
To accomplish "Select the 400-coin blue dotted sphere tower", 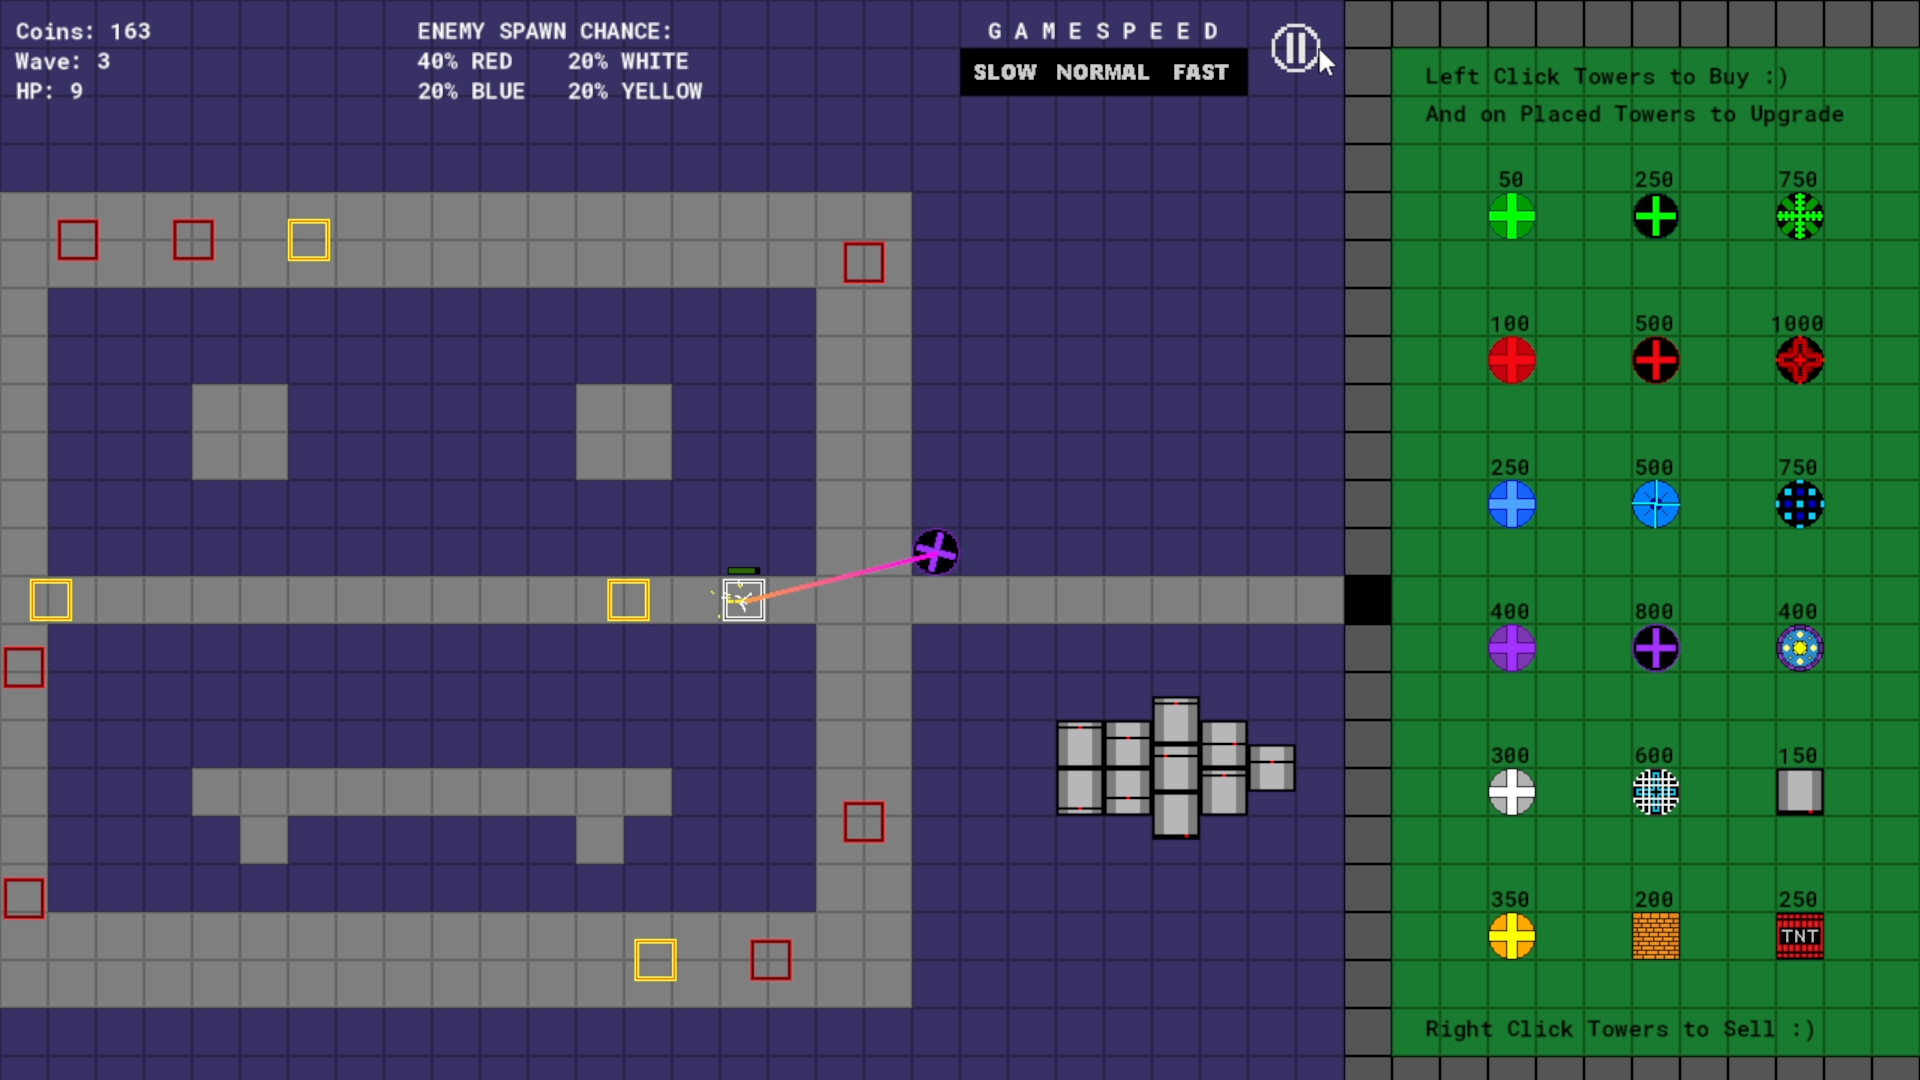I will [x=1799, y=649].
